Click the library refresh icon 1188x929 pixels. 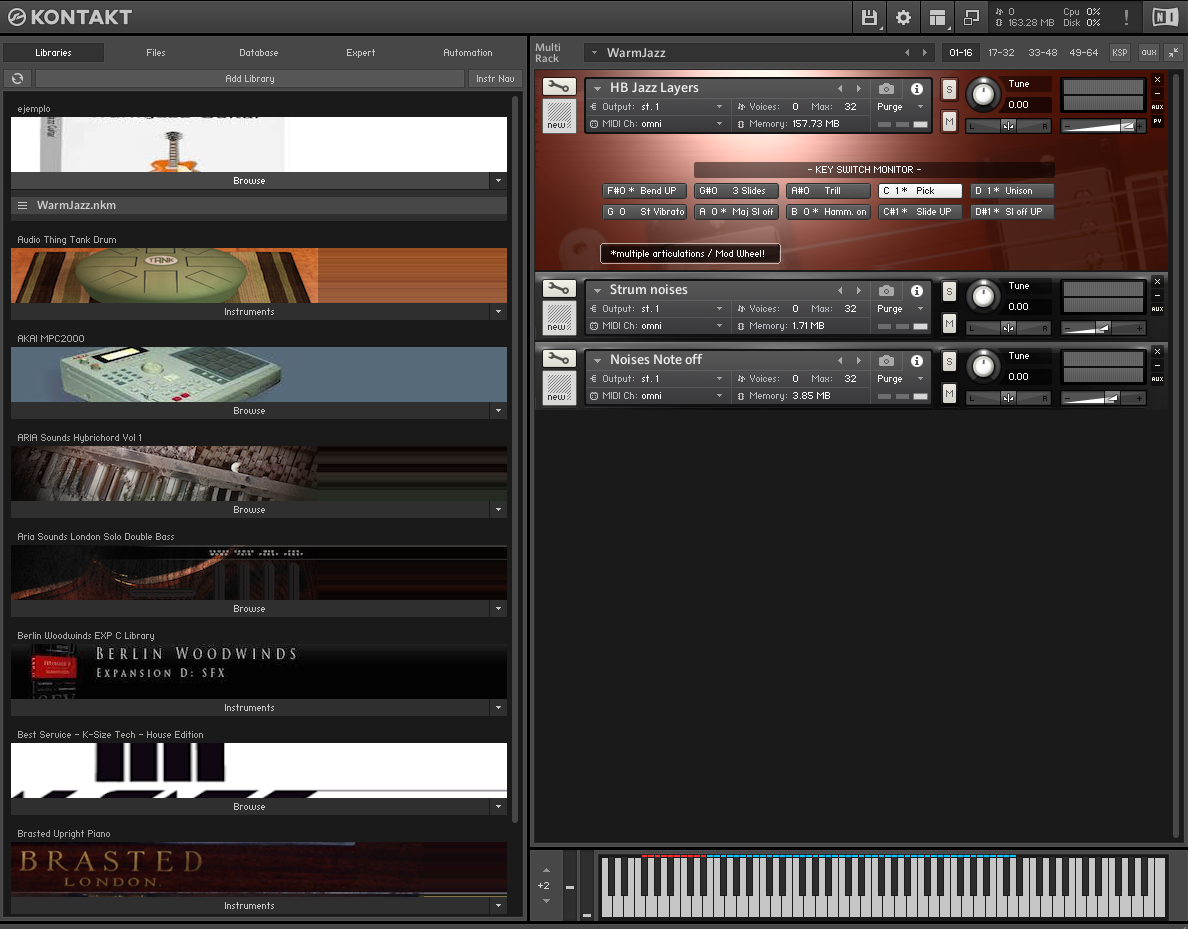coord(17,78)
